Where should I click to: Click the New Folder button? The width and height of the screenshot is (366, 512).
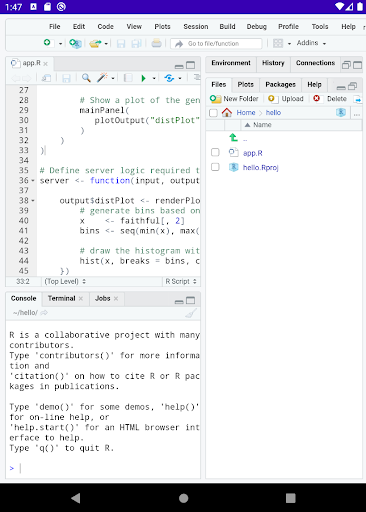(x=234, y=99)
